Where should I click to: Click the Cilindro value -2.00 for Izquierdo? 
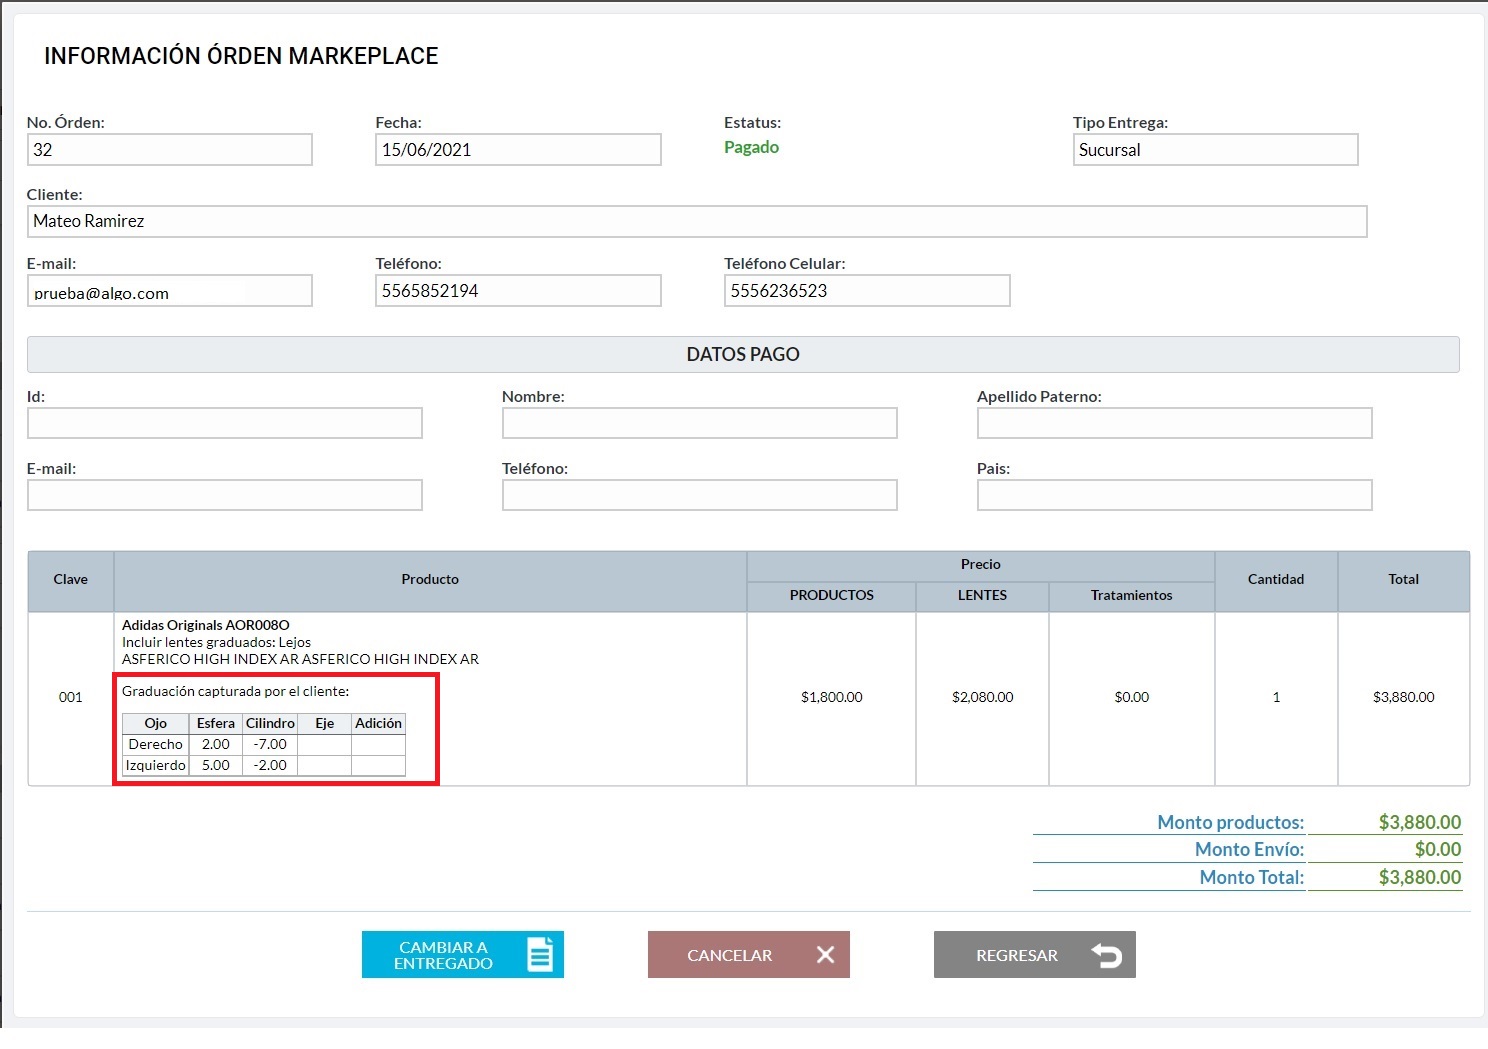point(270,766)
